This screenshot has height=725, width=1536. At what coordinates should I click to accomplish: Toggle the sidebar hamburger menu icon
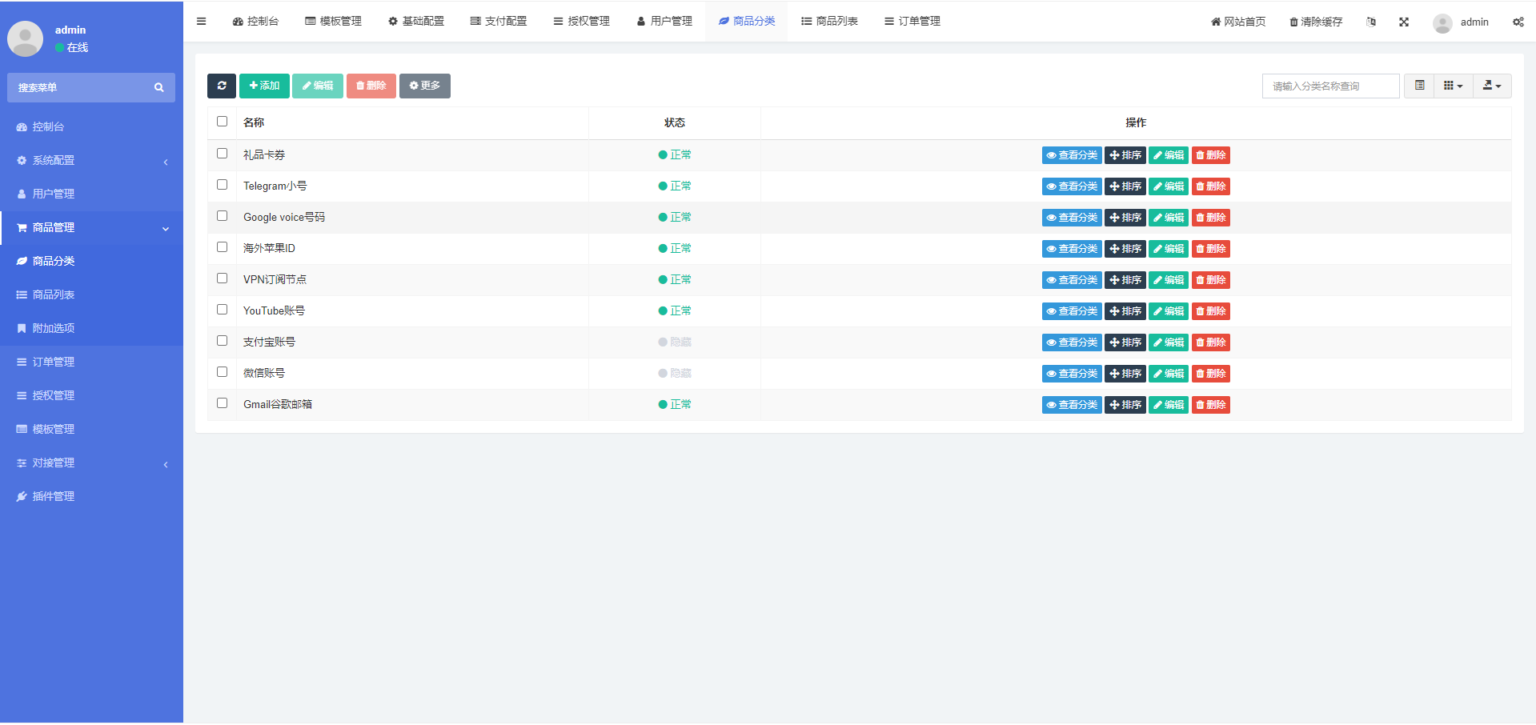[201, 21]
